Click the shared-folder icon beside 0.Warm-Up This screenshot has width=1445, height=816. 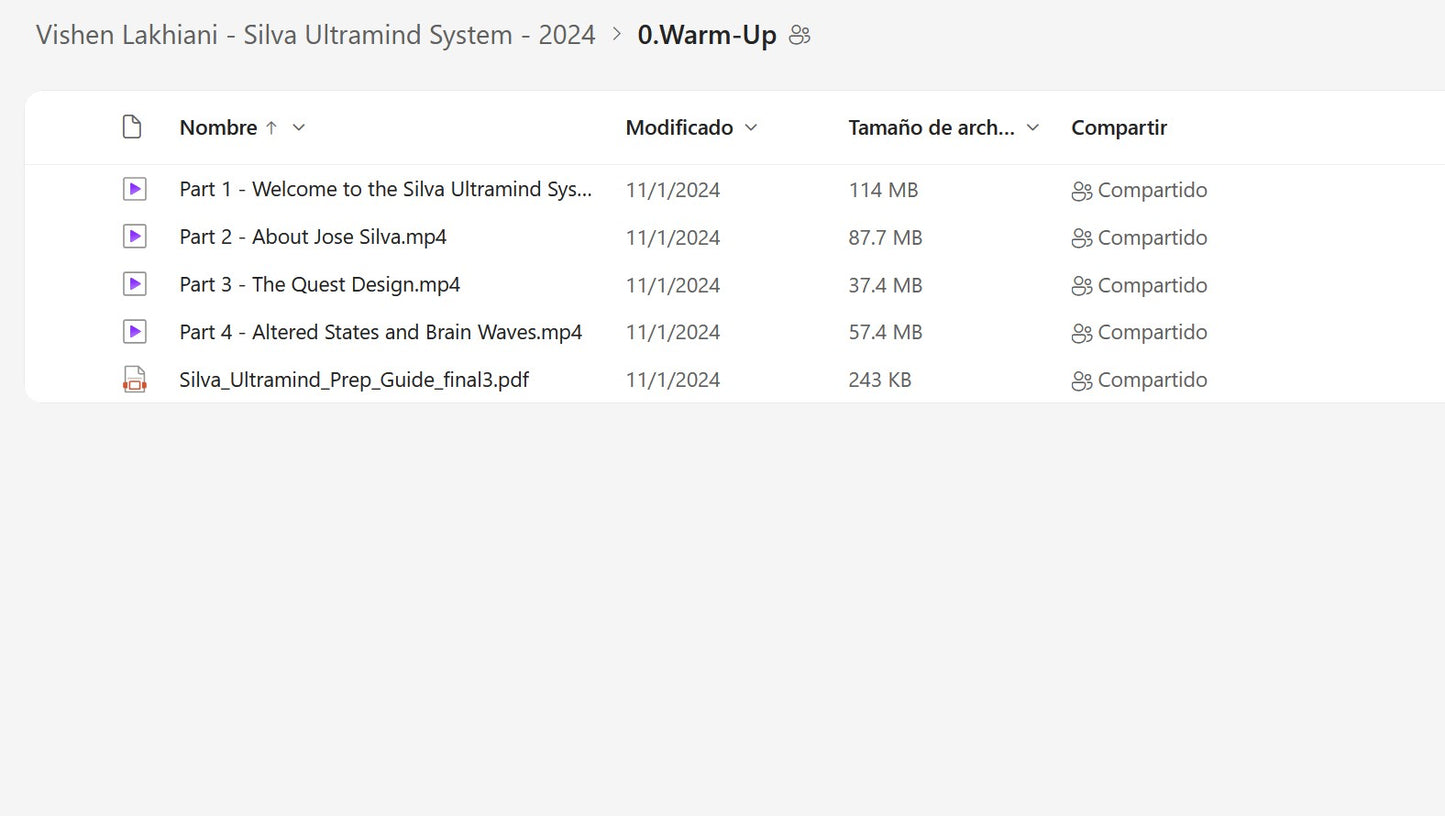pyautogui.click(x=799, y=36)
